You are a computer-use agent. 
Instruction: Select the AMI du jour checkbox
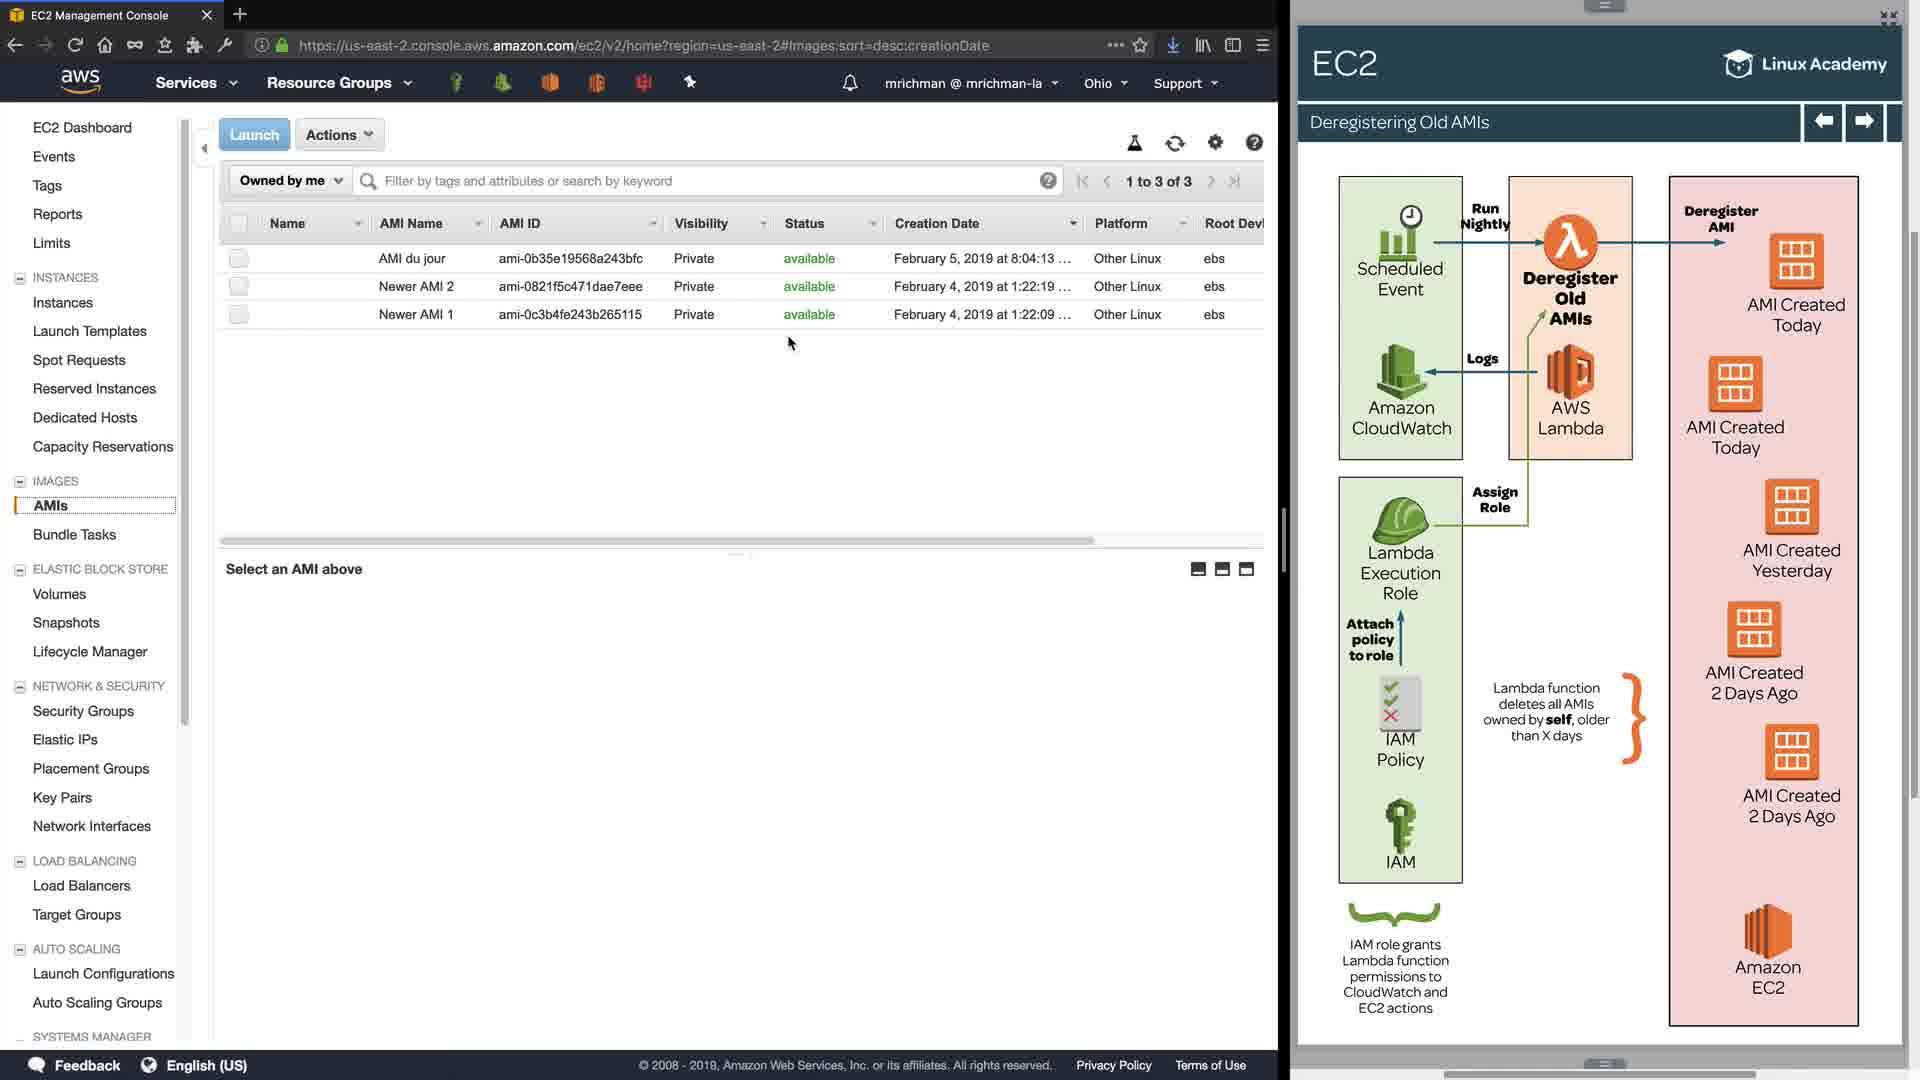coord(238,259)
